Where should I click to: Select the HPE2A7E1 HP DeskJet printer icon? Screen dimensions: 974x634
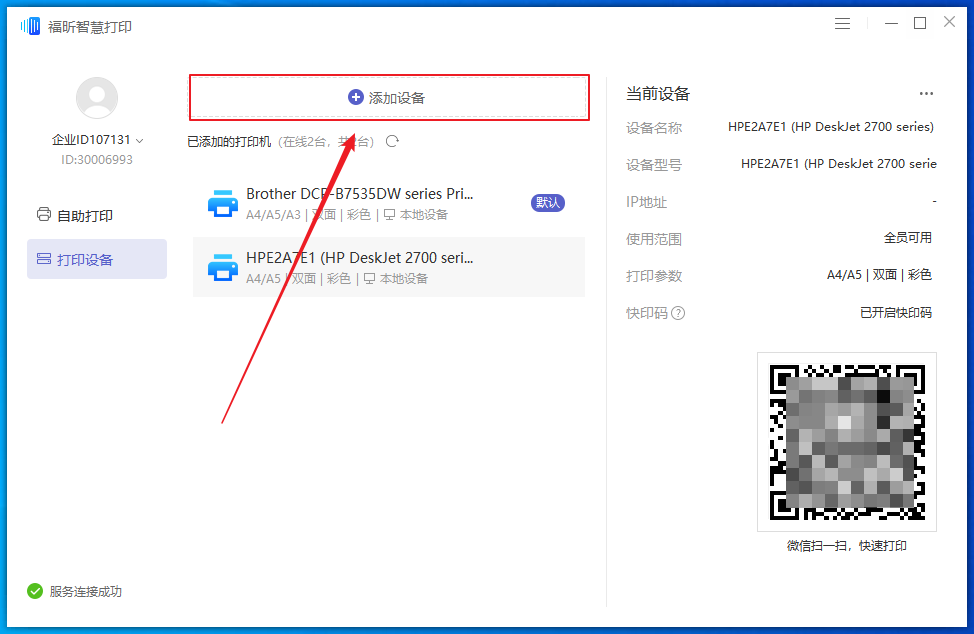[222, 265]
